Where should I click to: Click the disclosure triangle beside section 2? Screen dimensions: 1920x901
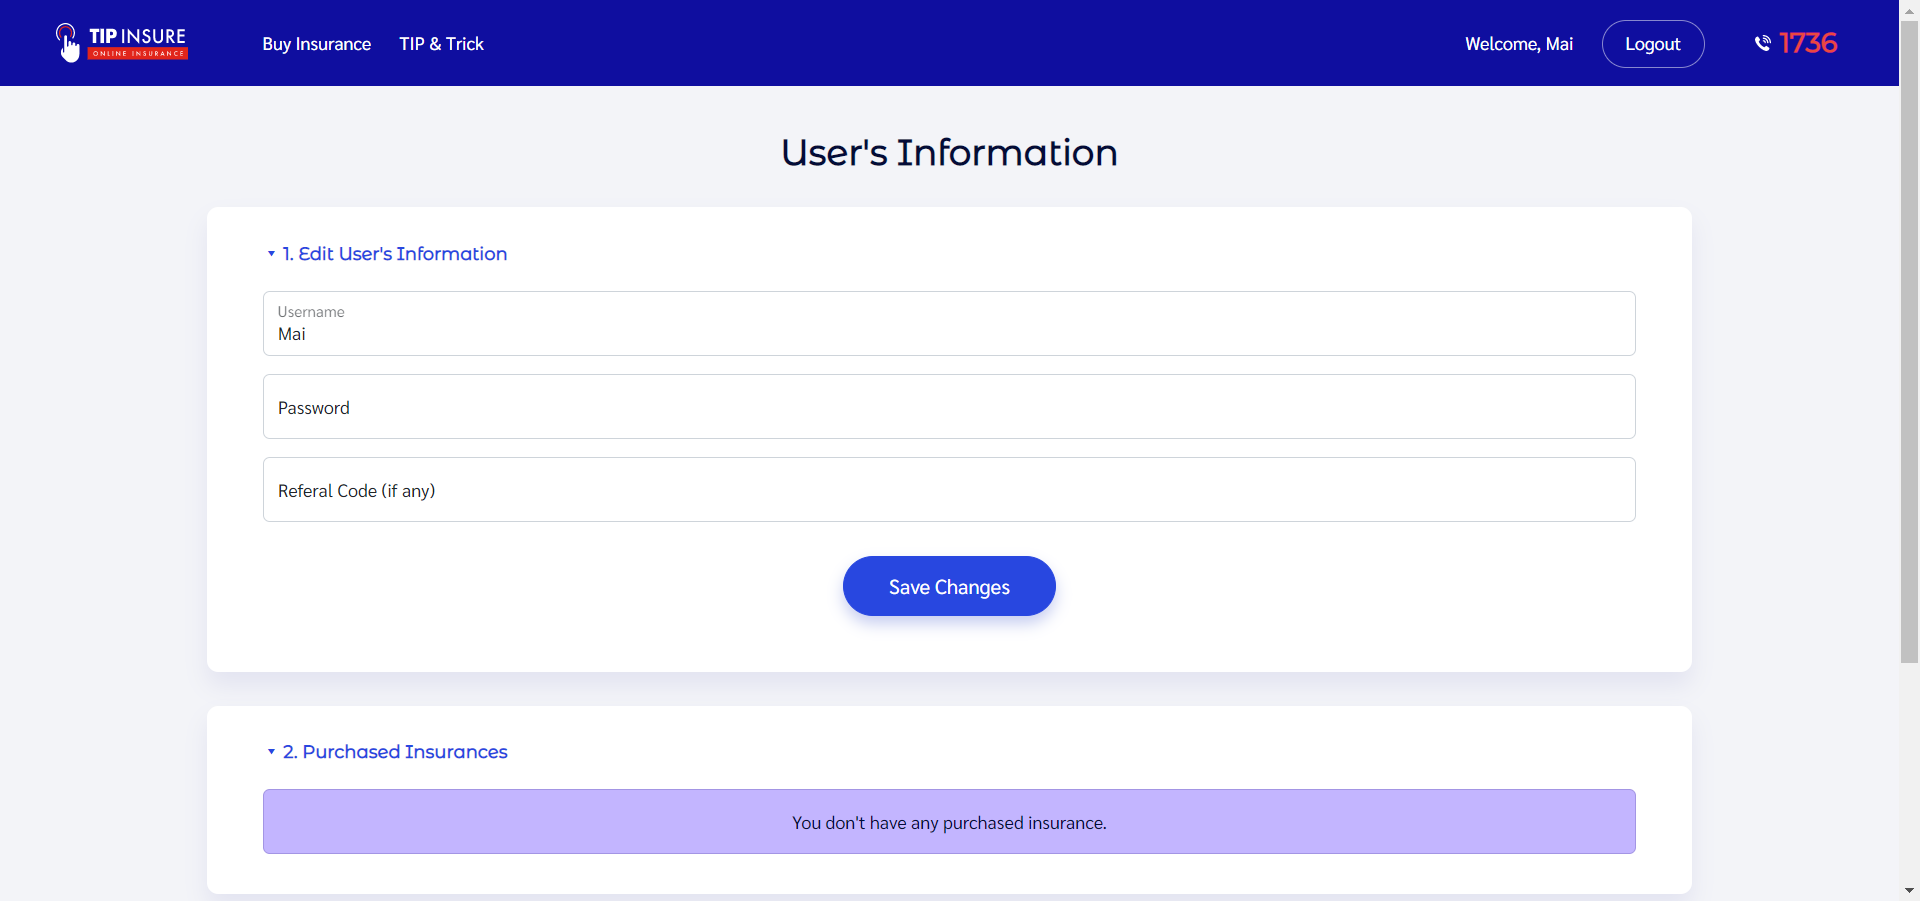click(x=270, y=753)
